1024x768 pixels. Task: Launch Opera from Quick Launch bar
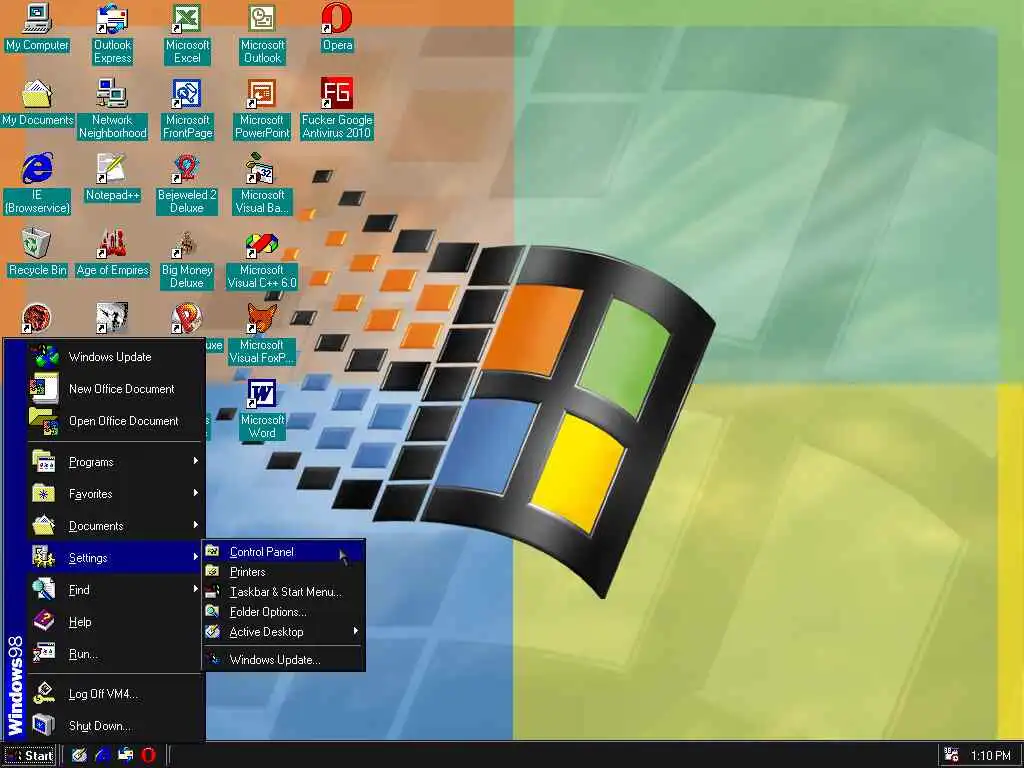pos(148,755)
